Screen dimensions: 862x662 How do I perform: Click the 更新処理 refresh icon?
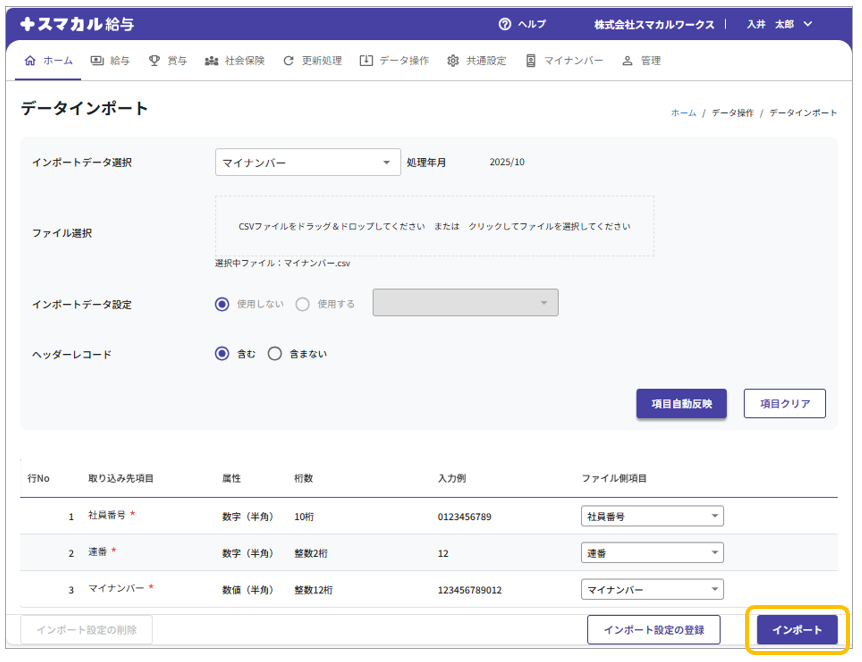289,61
